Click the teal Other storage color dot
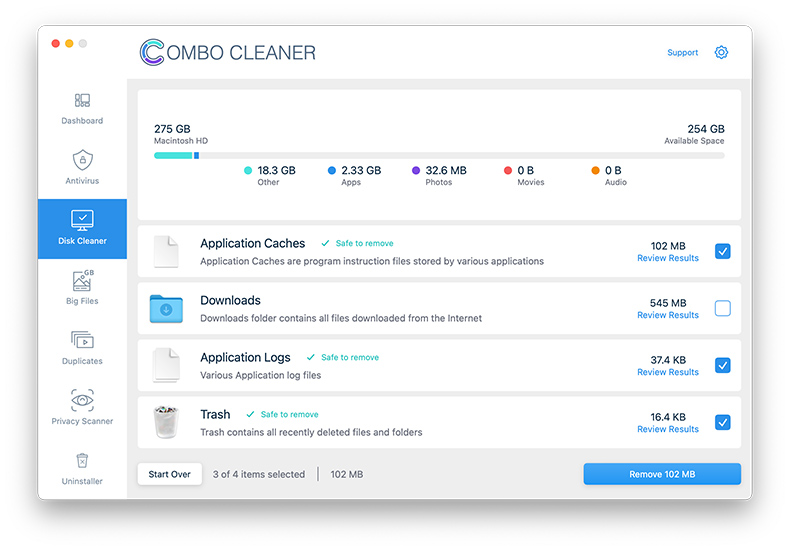790x550 pixels. click(248, 170)
